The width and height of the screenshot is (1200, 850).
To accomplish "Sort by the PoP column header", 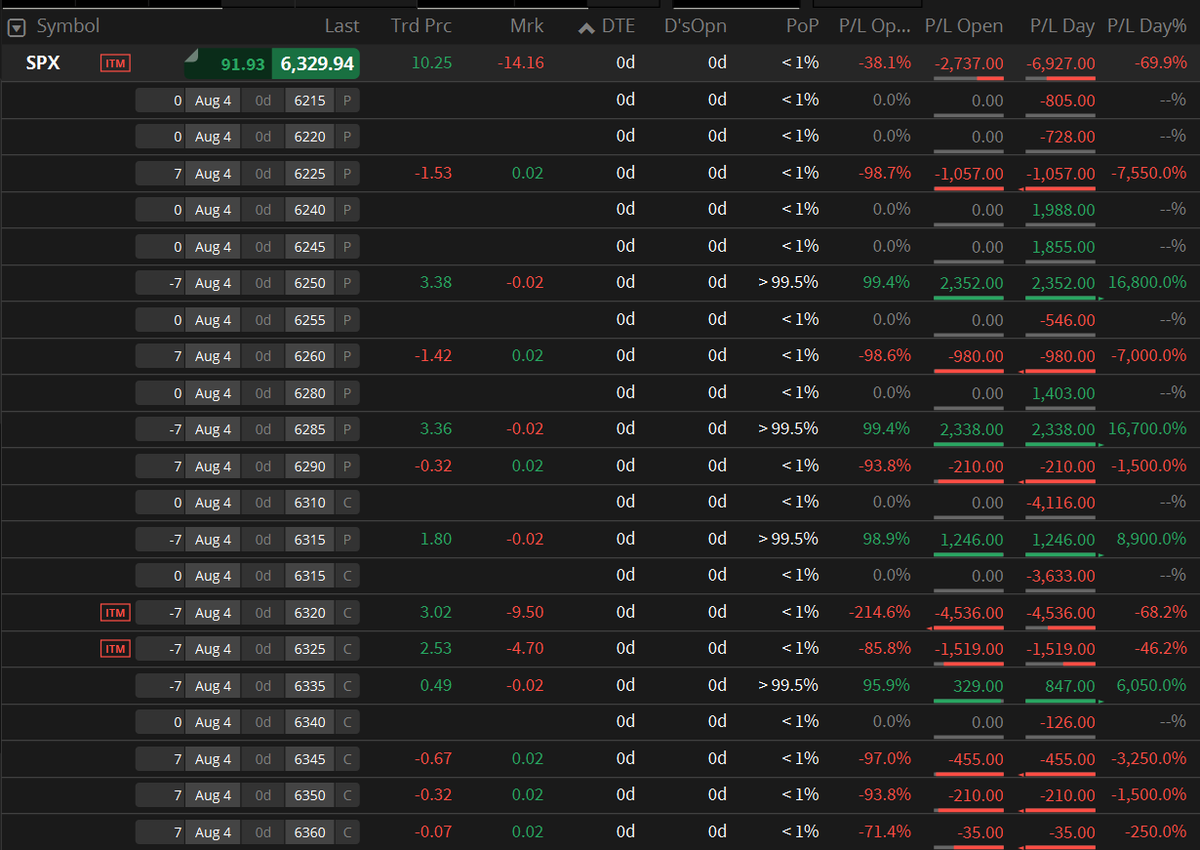I will coord(802,27).
